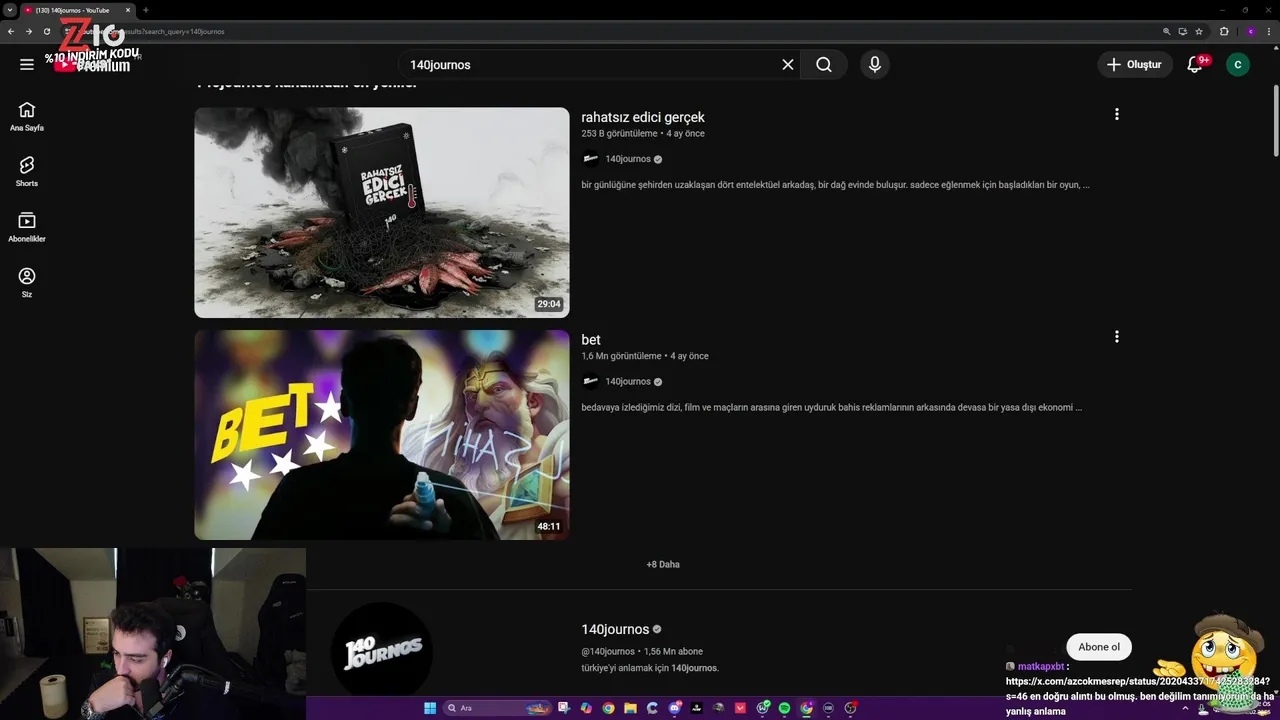The width and height of the screenshot is (1280, 720).
Task: Open OBS from the taskbar
Action: pos(851,708)
